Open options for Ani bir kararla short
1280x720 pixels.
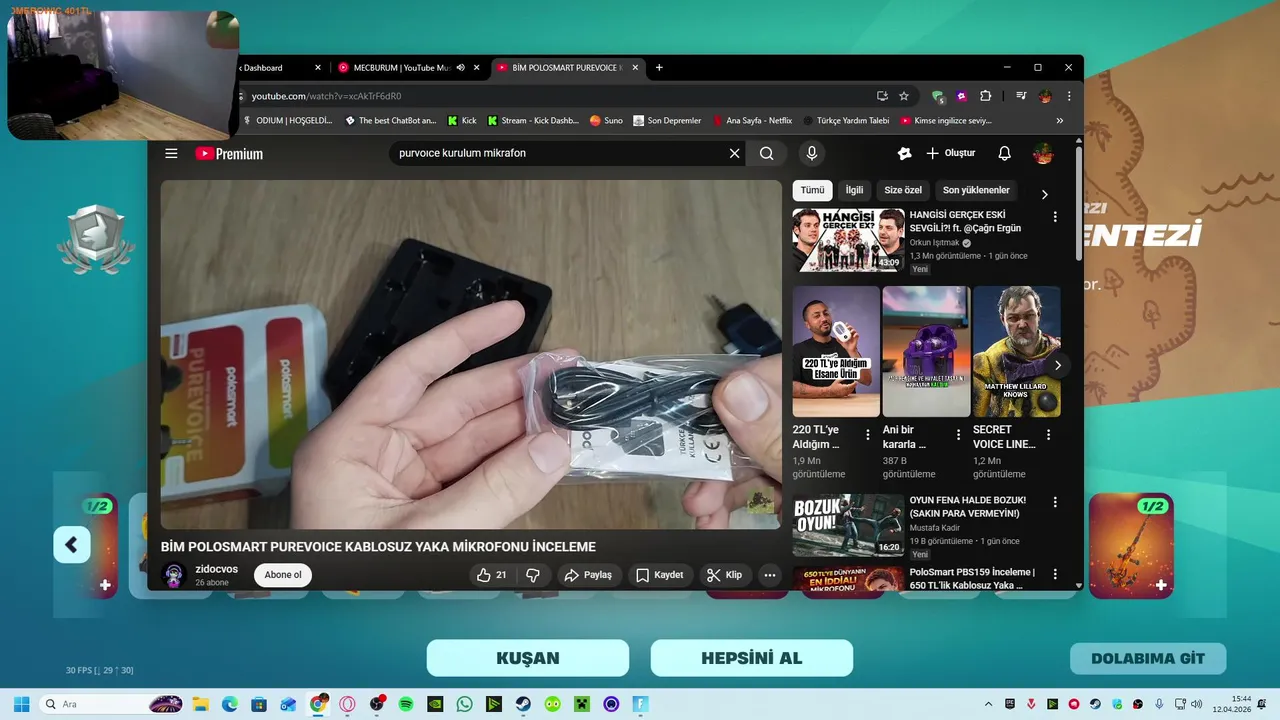[x=958, y=435]
